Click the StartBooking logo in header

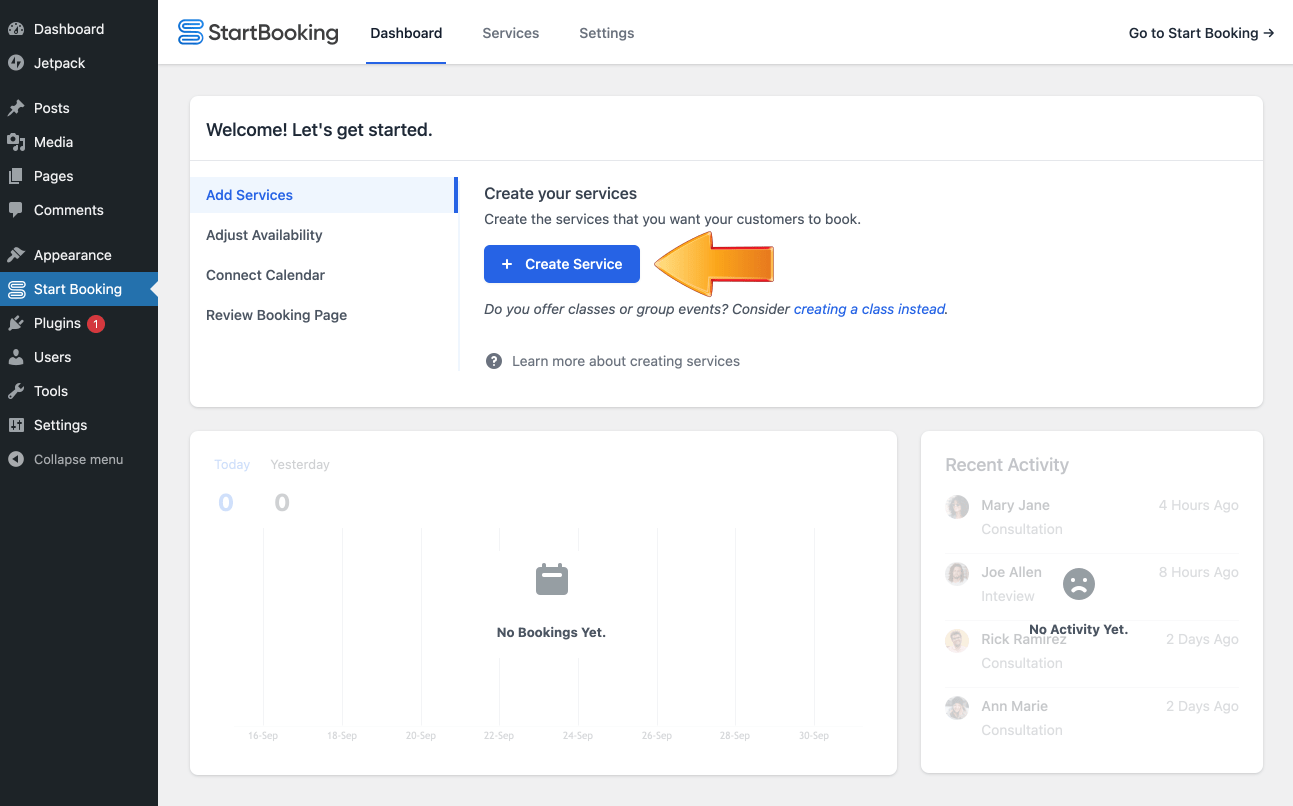click(258, 33)
